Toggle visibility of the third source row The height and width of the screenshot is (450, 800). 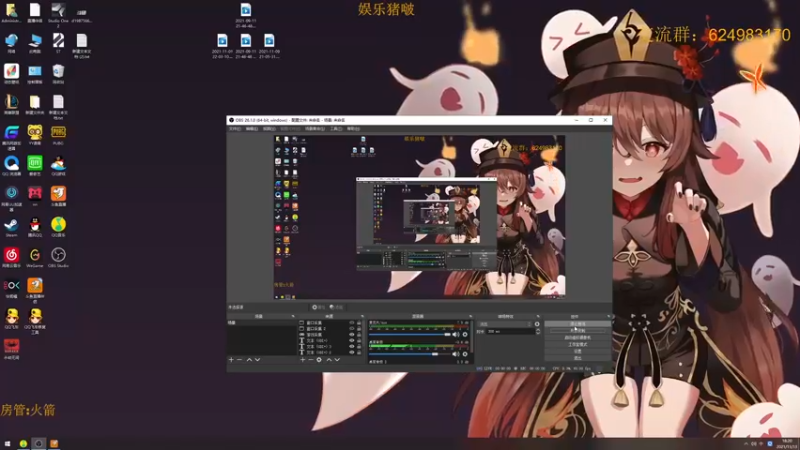pos(352,335)
